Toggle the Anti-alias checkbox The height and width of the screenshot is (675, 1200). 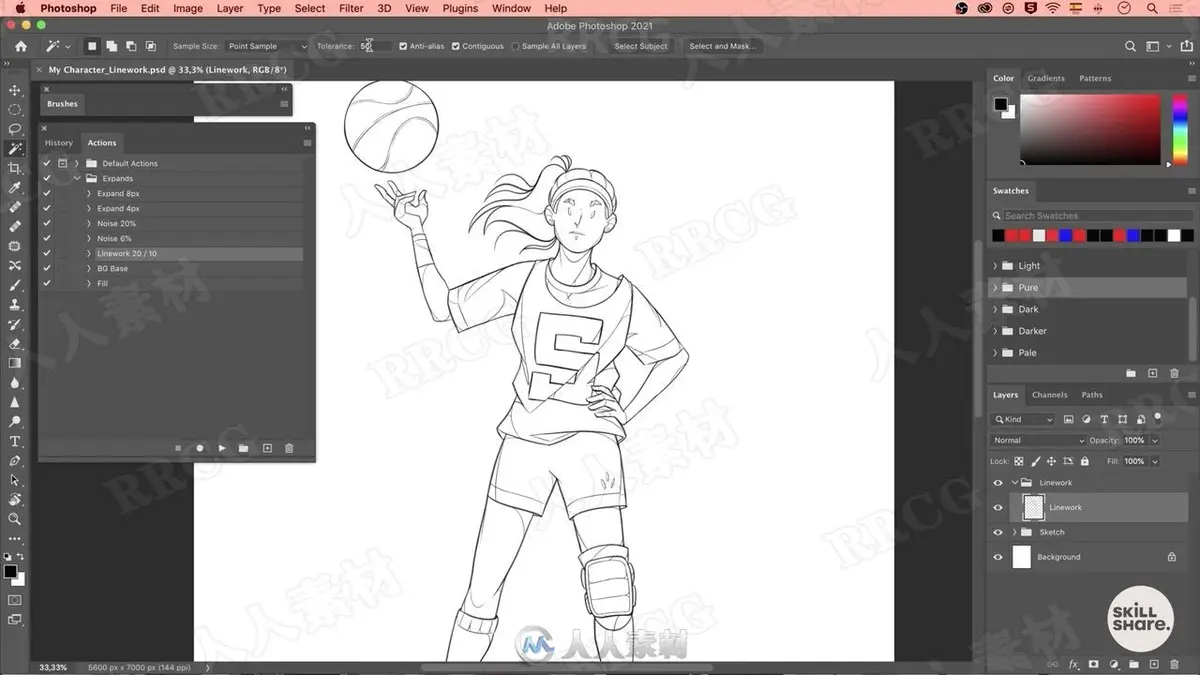[403, 46]
